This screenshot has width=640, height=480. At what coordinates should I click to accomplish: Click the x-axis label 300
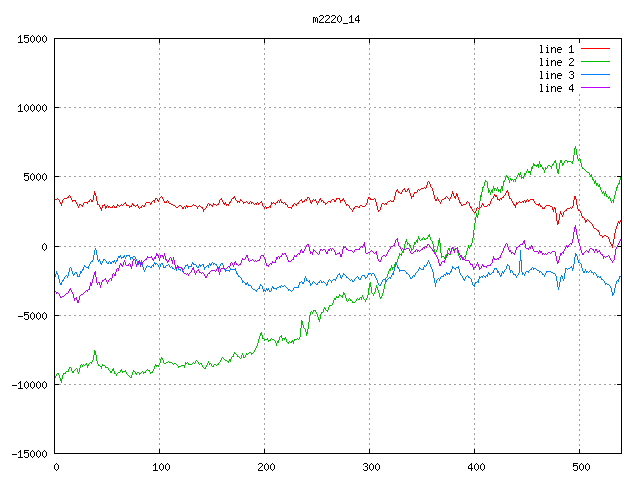coord(371,467)
